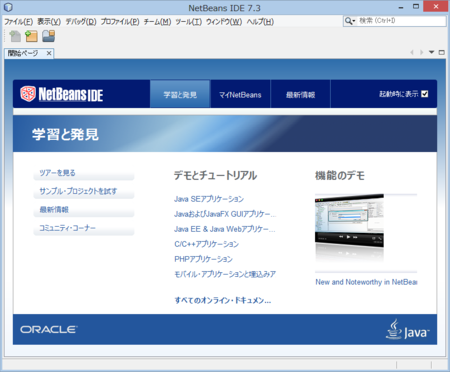
Task: Click the New Project toolbar icon
Action: pos(32,36)
